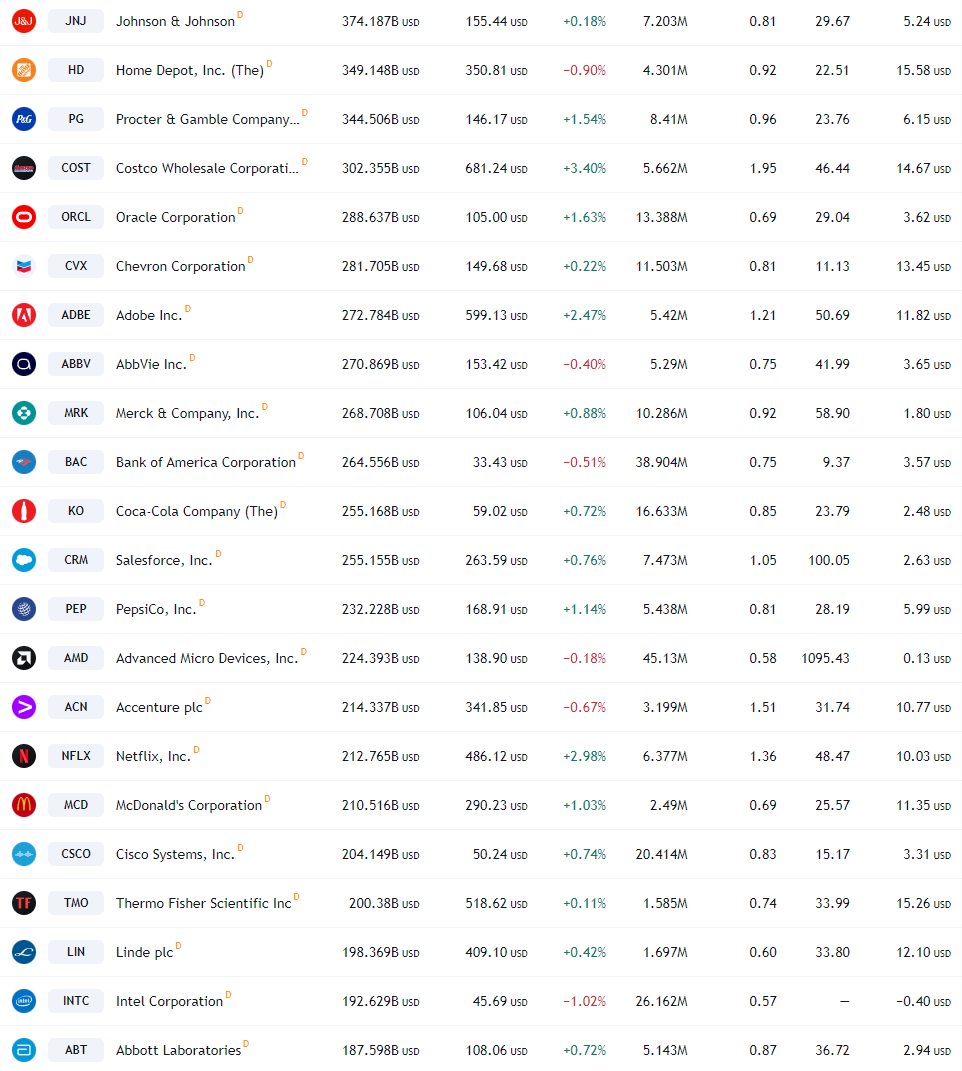962x1071 pixels.
Task: Click the Accenture purple logo icon
Action: (x=24, y=707)
